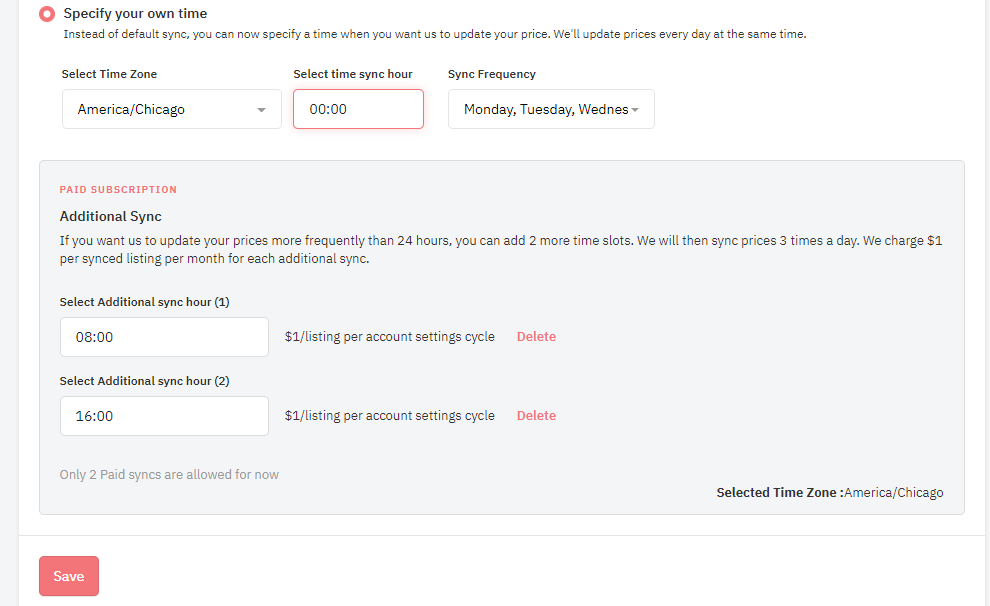Click the 'Select Time Zone' field label
The image size is (990, 606).
[109, 74]
